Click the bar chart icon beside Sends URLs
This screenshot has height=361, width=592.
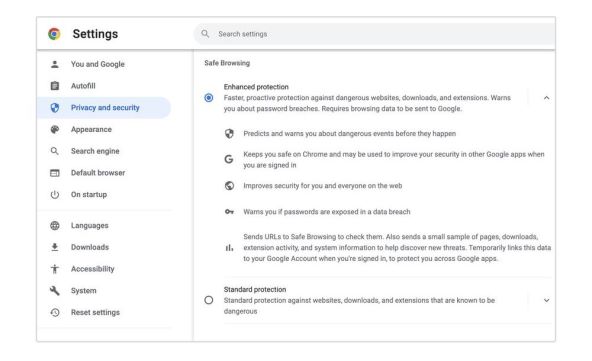pos(229,248)
